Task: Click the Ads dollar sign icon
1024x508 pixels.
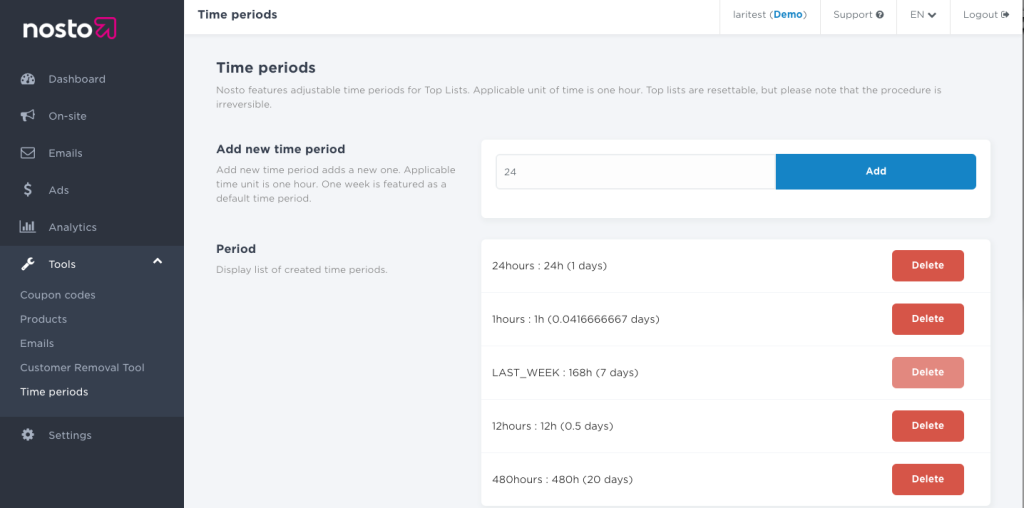Action: [x=28, y=190]
